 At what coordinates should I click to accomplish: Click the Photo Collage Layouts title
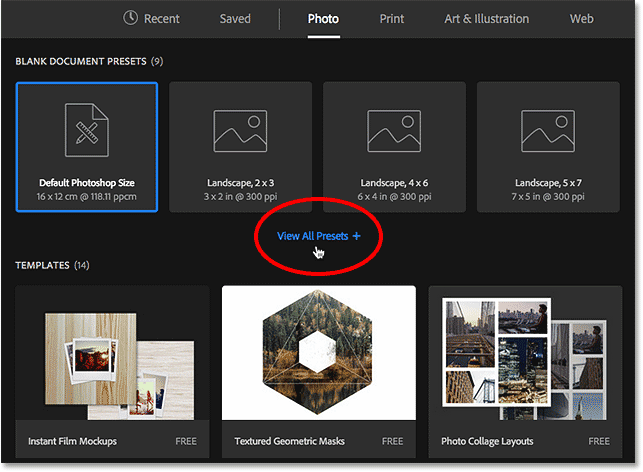487,441
